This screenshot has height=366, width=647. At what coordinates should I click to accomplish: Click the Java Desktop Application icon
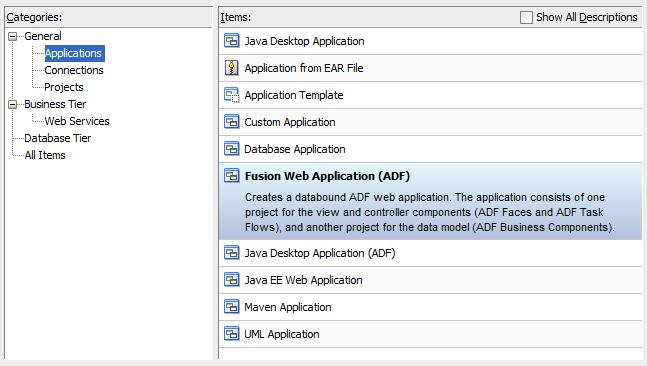tap(231, 41)
